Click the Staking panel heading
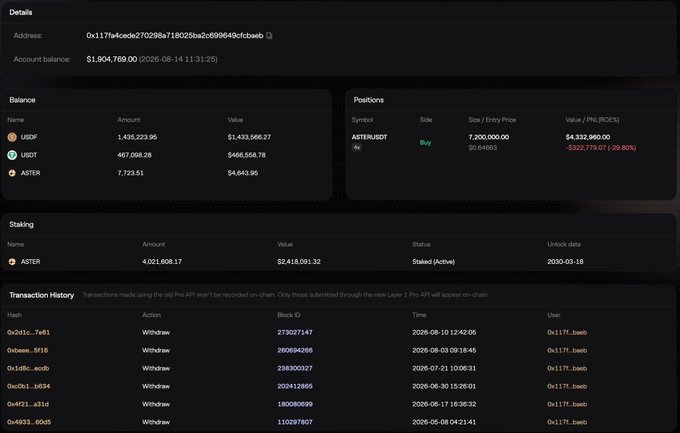Viewport: 680px width, 433px height. [21, 224]
